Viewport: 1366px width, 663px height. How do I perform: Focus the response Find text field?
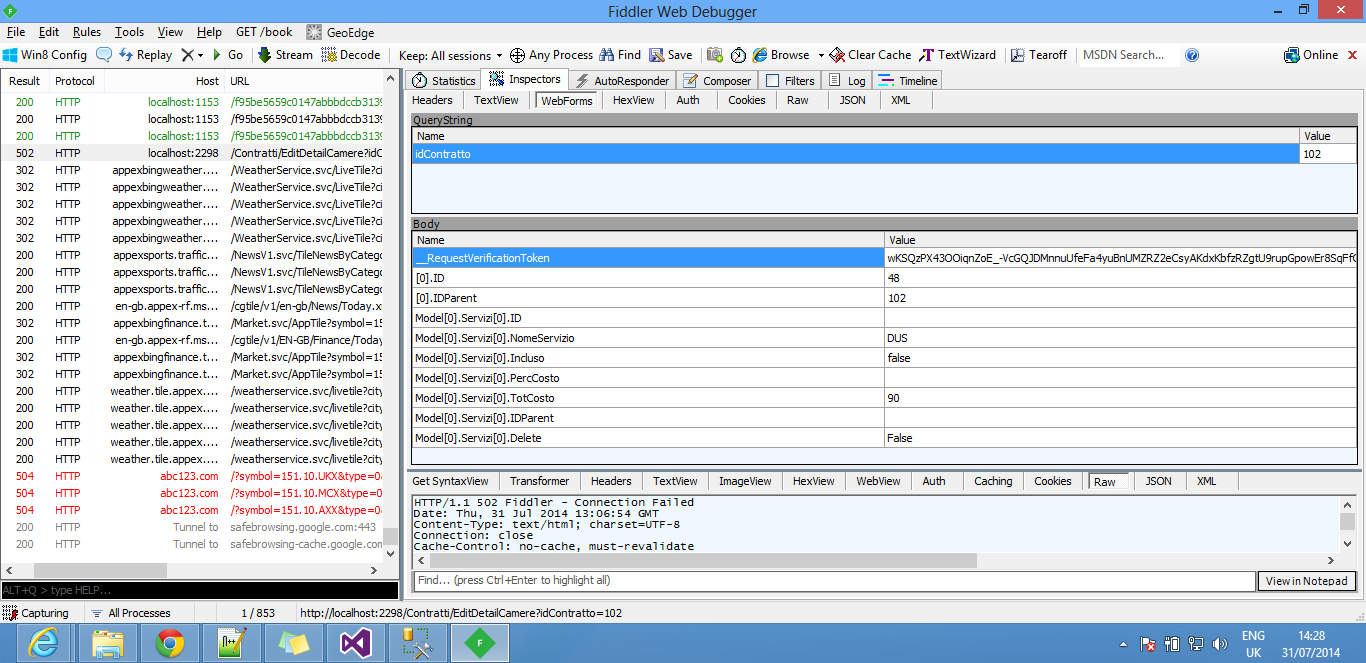click(834, 581)
